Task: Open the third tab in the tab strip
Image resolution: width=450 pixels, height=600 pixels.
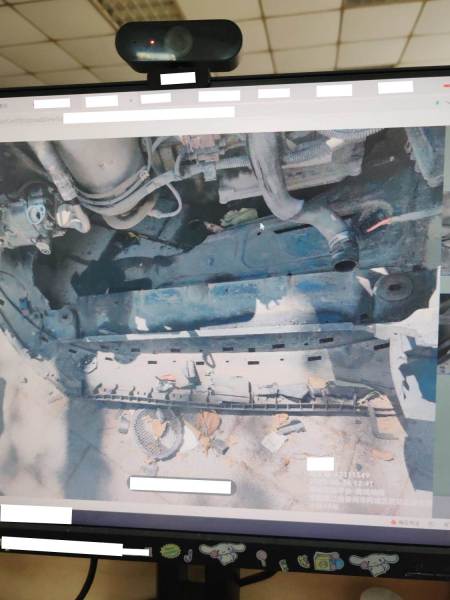Action: 156,98
